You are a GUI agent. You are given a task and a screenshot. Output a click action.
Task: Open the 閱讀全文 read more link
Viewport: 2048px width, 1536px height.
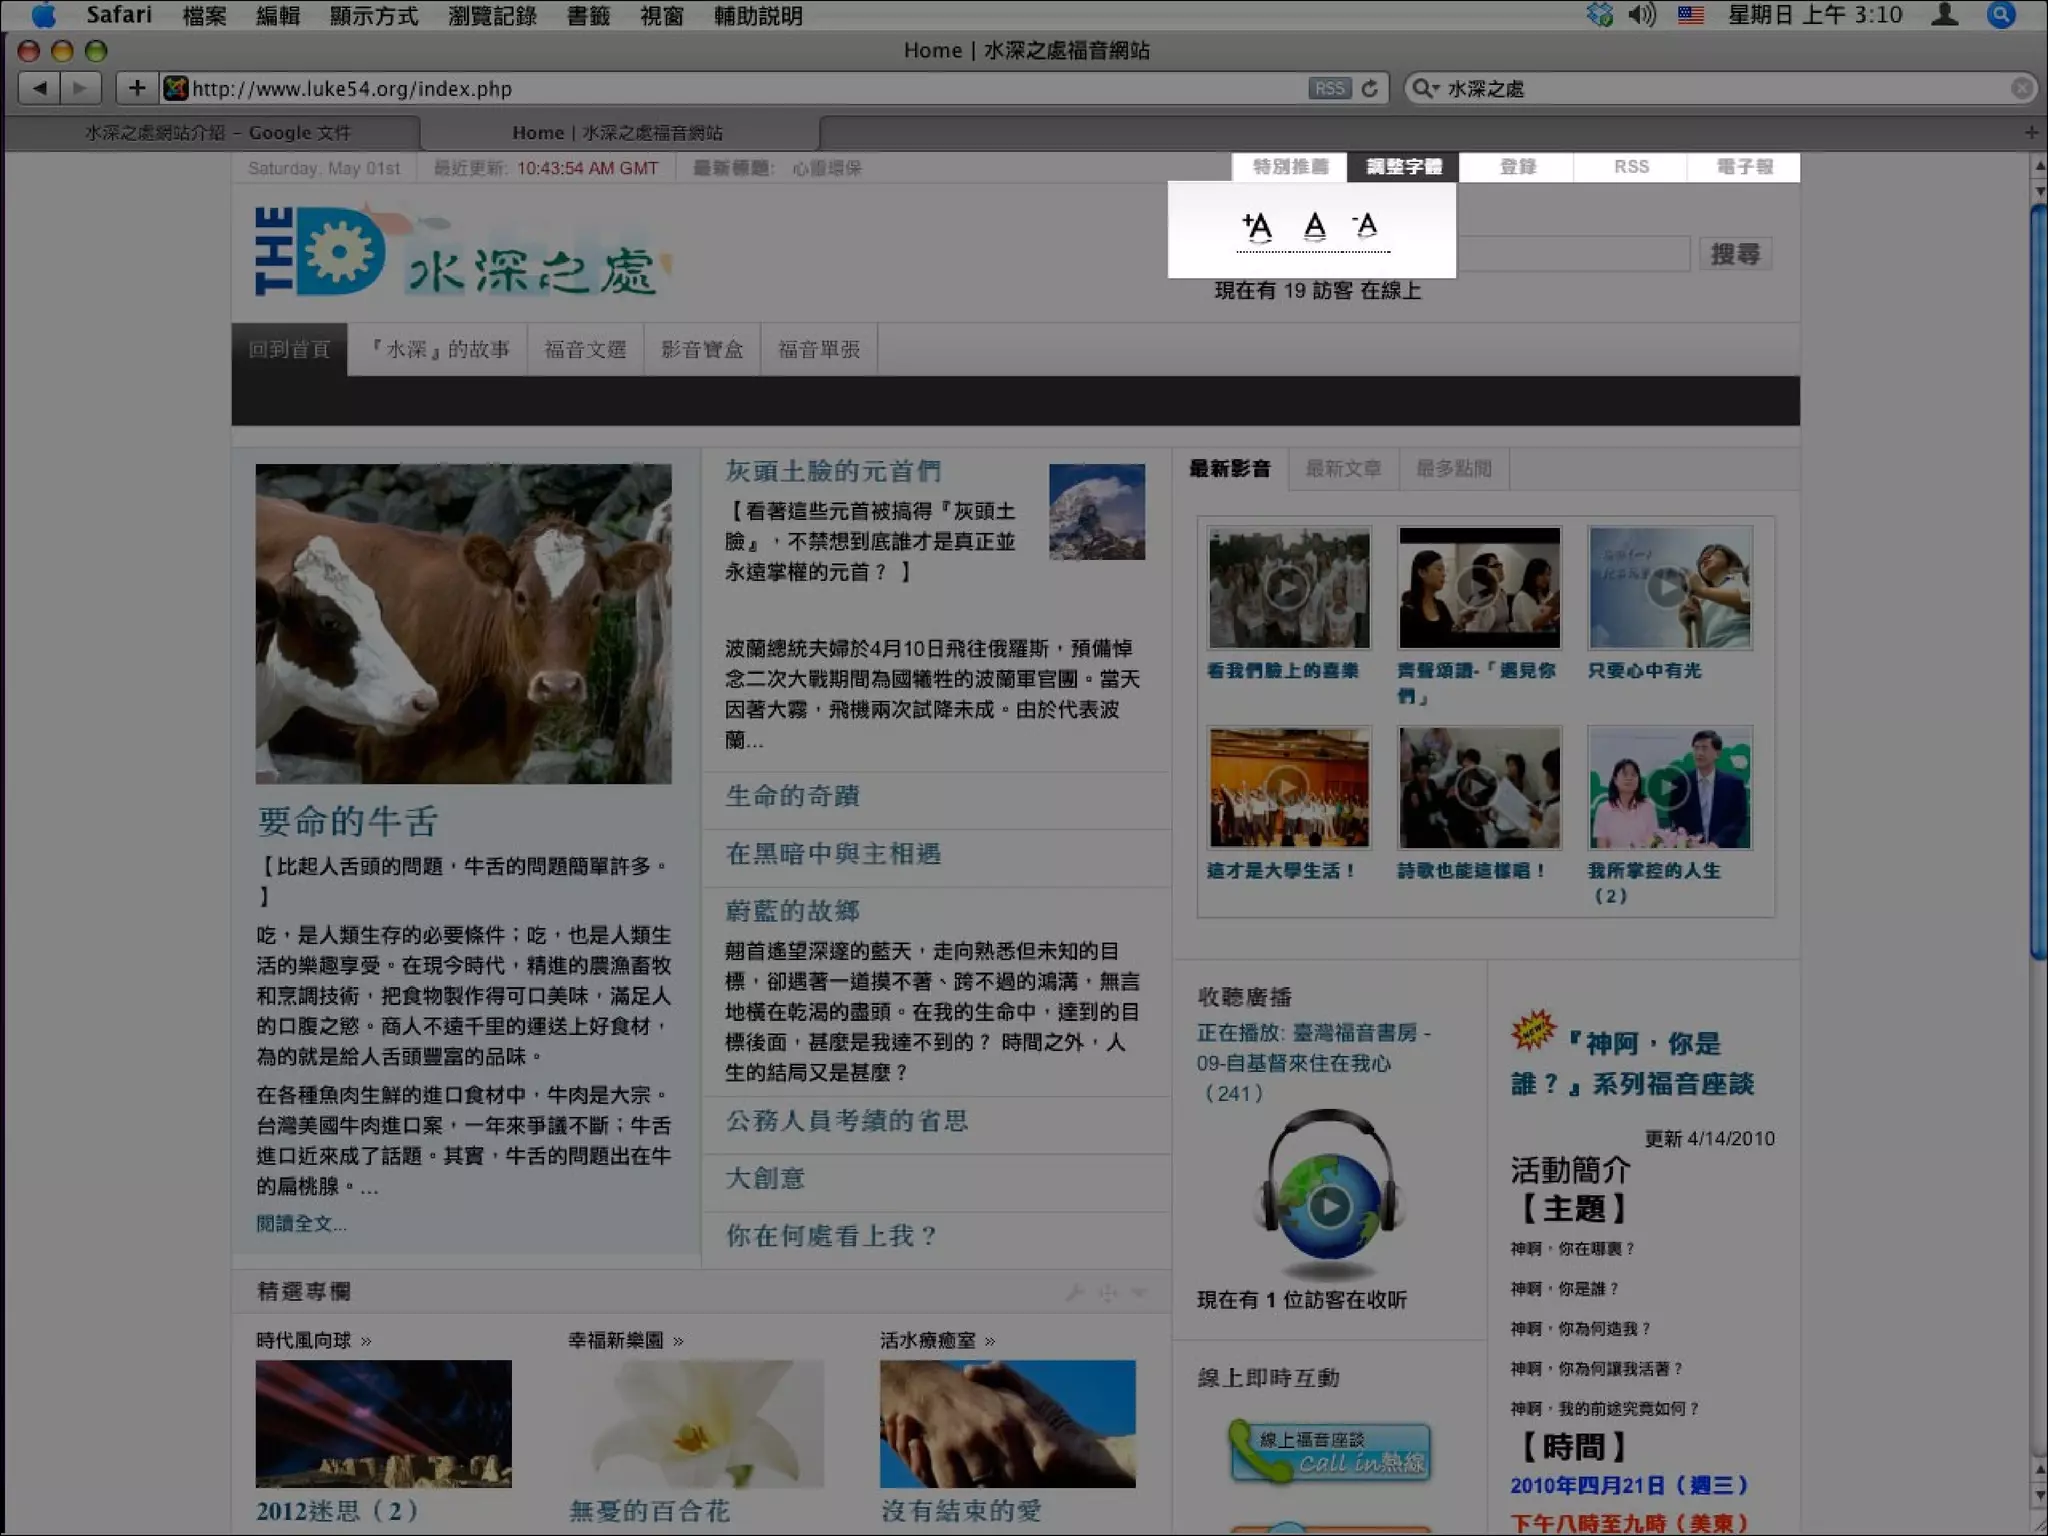point(301,1223)
